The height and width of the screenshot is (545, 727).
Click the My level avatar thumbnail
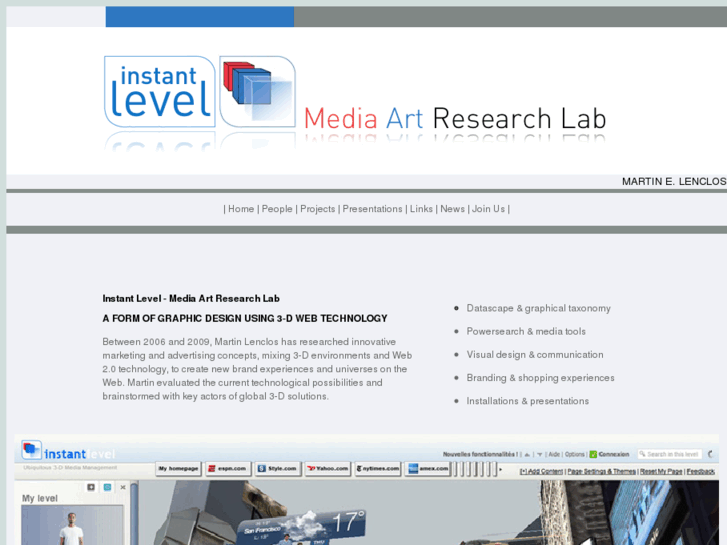tap(72, 525)
